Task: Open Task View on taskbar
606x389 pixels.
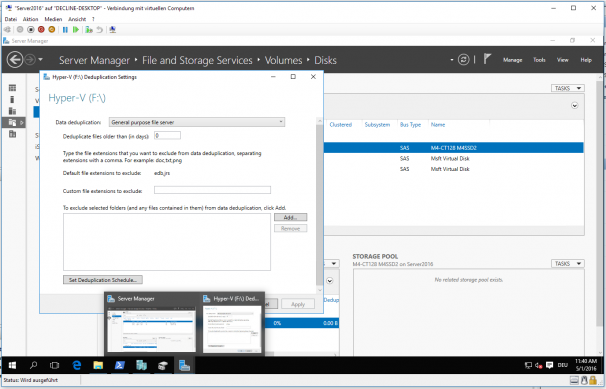Action: tap(54, 365)
